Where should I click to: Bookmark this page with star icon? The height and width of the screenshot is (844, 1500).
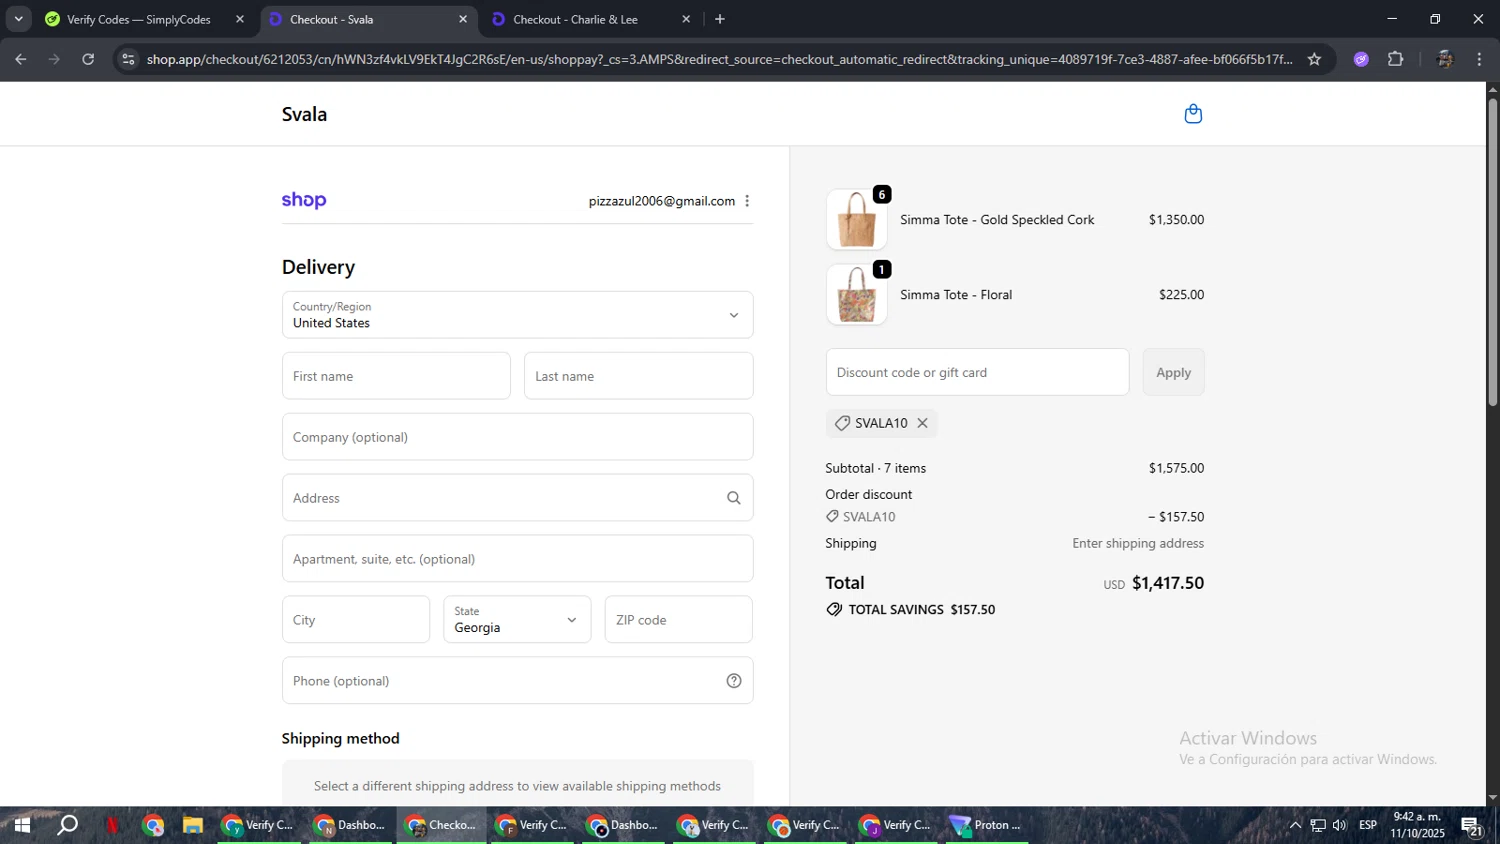(1314, 59)
